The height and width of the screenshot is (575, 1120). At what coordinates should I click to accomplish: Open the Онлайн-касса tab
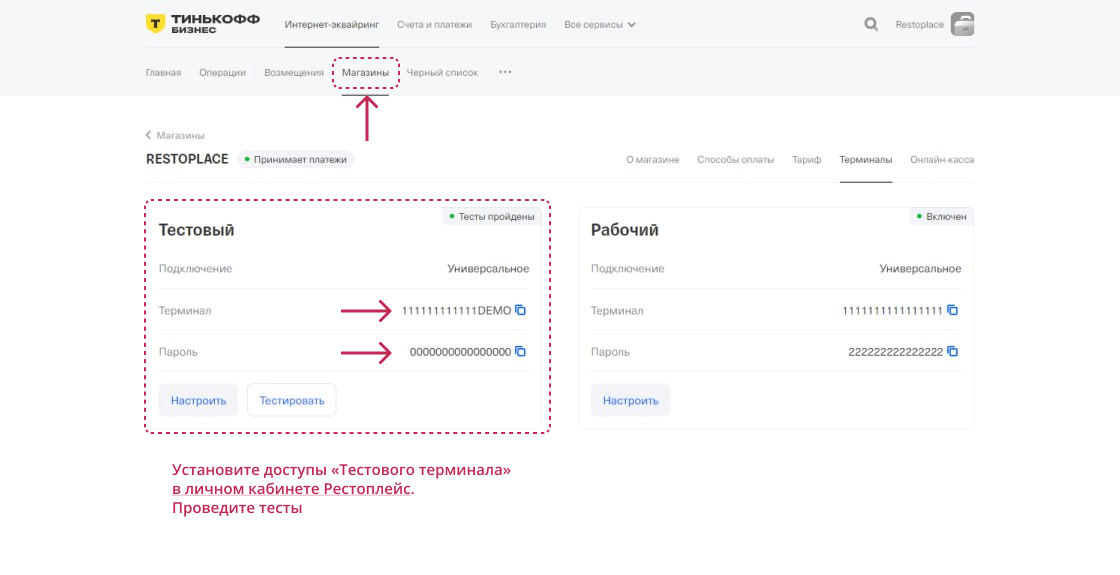point(942,159)
